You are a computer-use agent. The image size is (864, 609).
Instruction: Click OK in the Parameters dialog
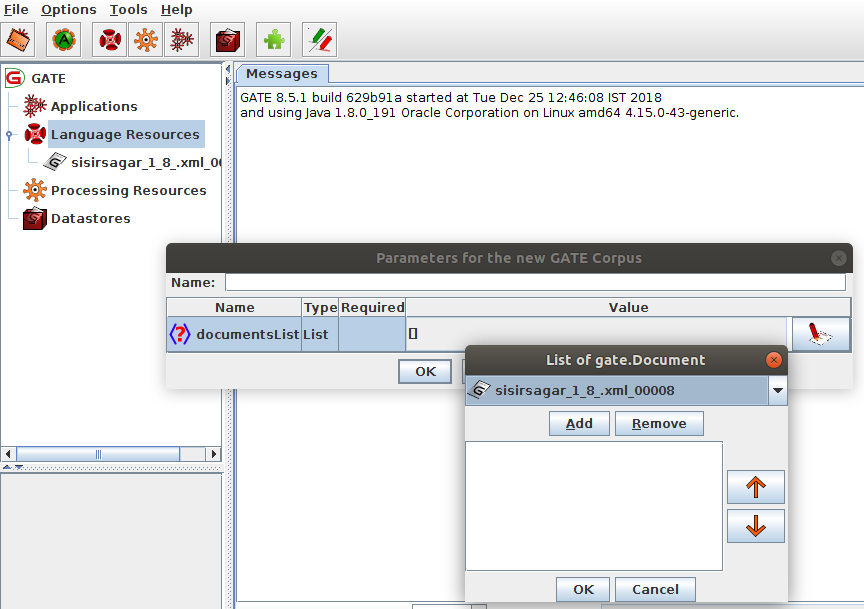click(424, 371)
